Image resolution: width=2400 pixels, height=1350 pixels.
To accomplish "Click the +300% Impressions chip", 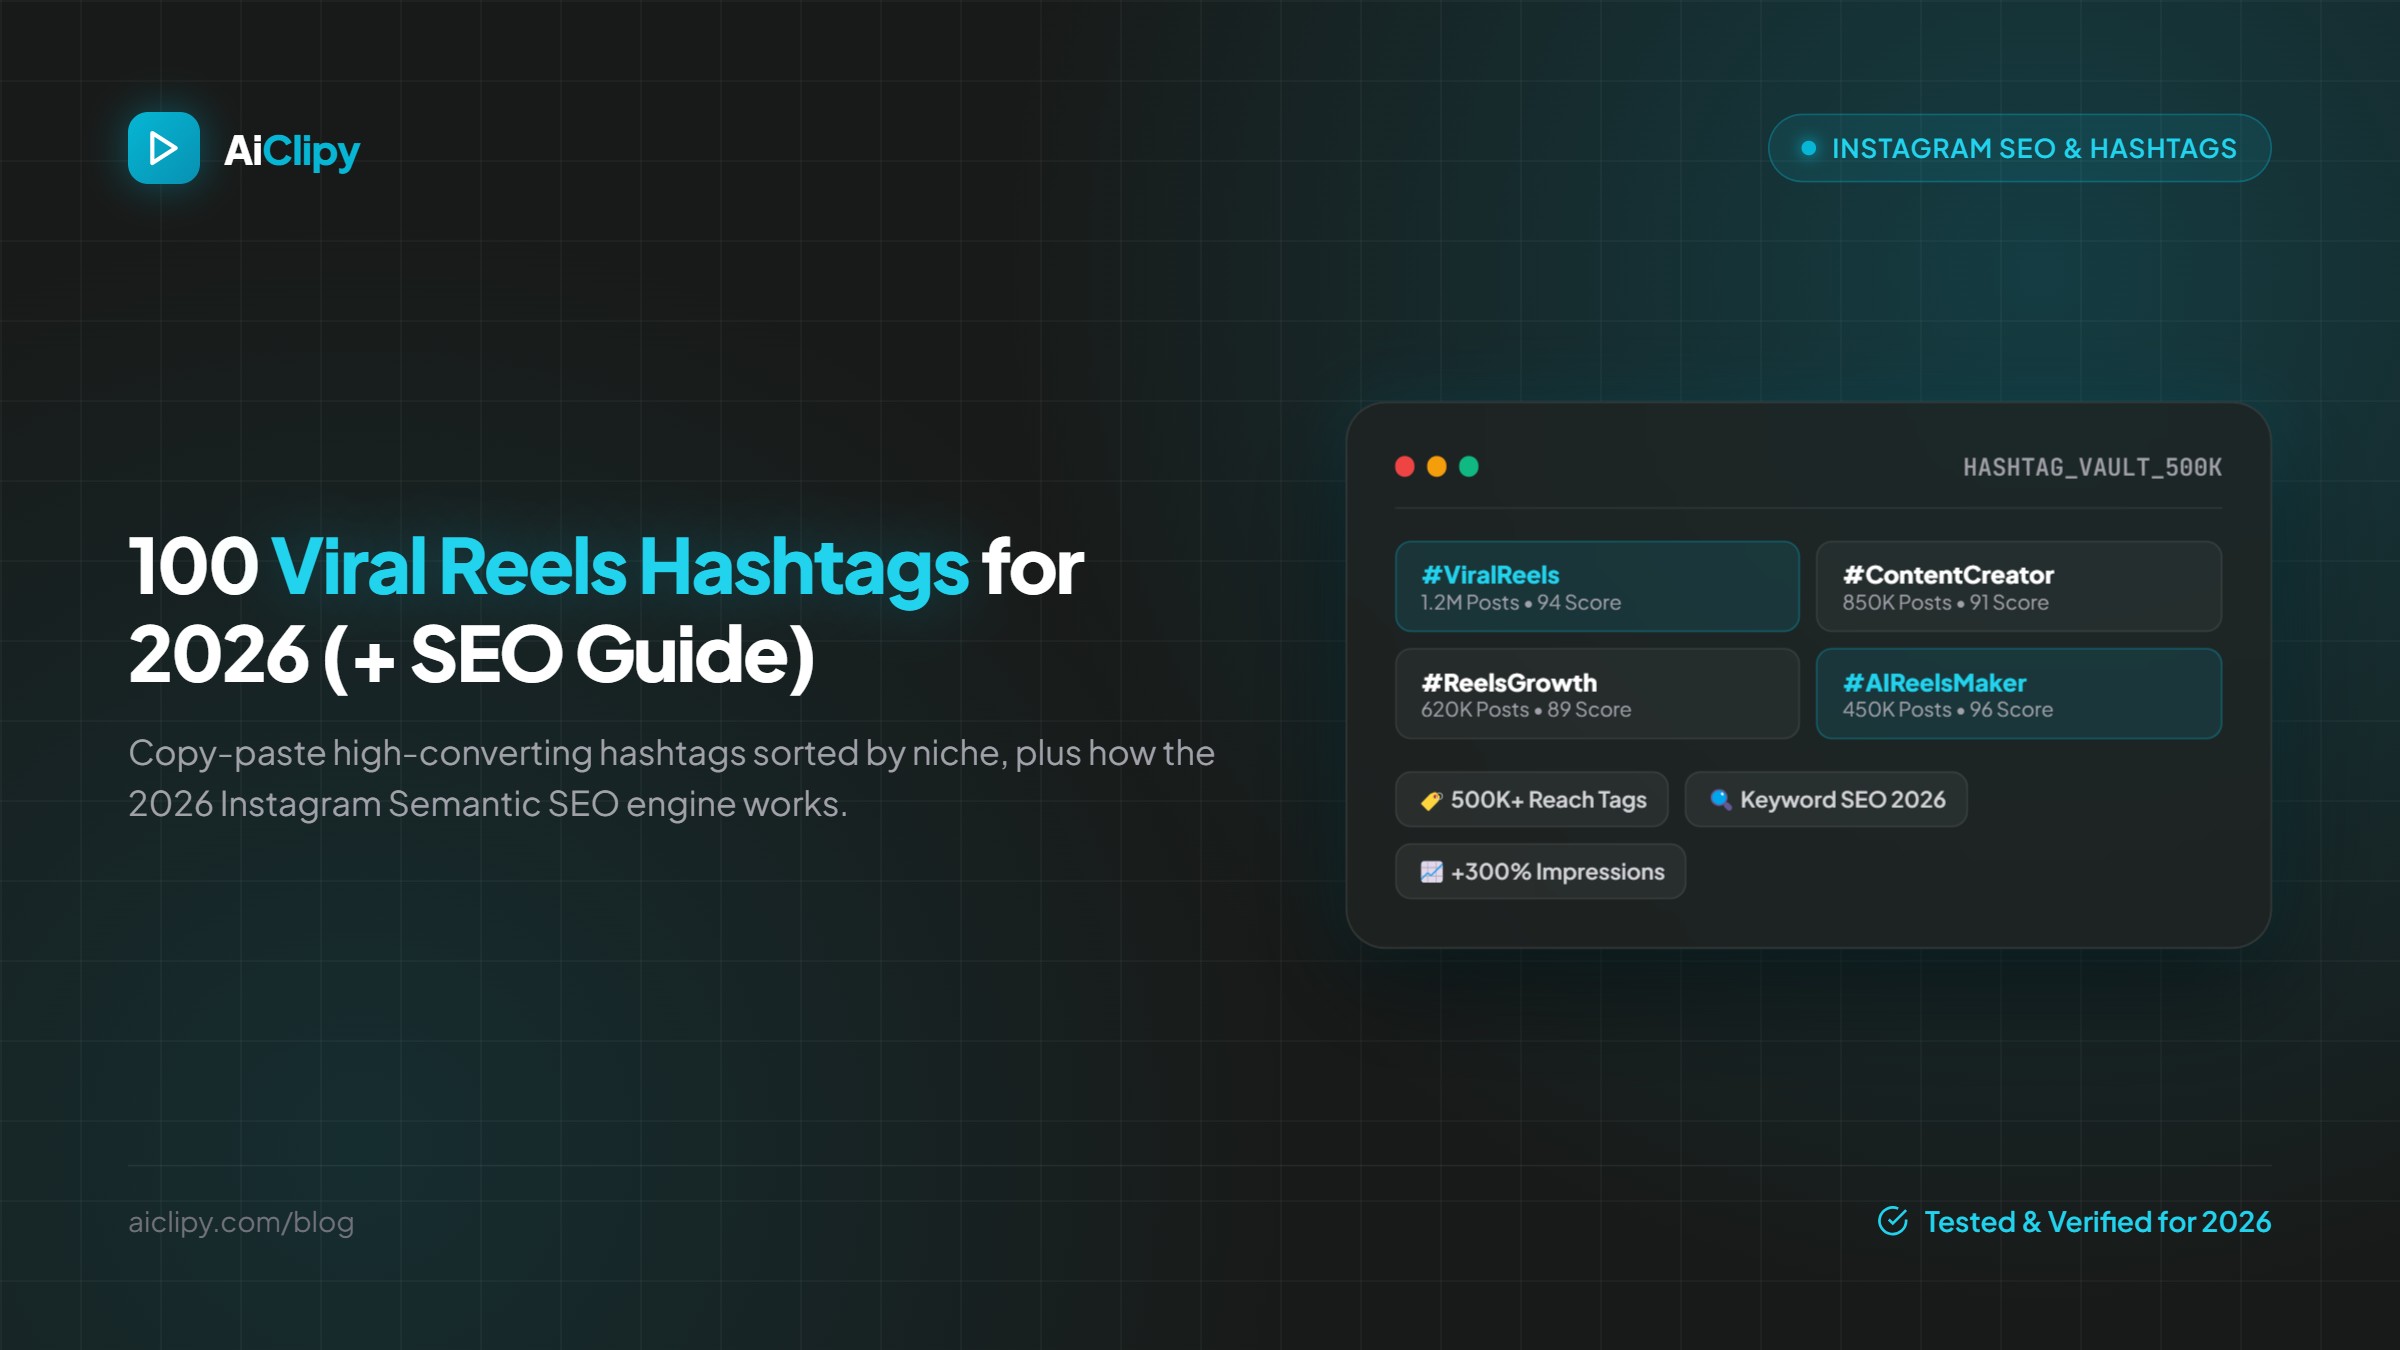I will click(1541, 871).
